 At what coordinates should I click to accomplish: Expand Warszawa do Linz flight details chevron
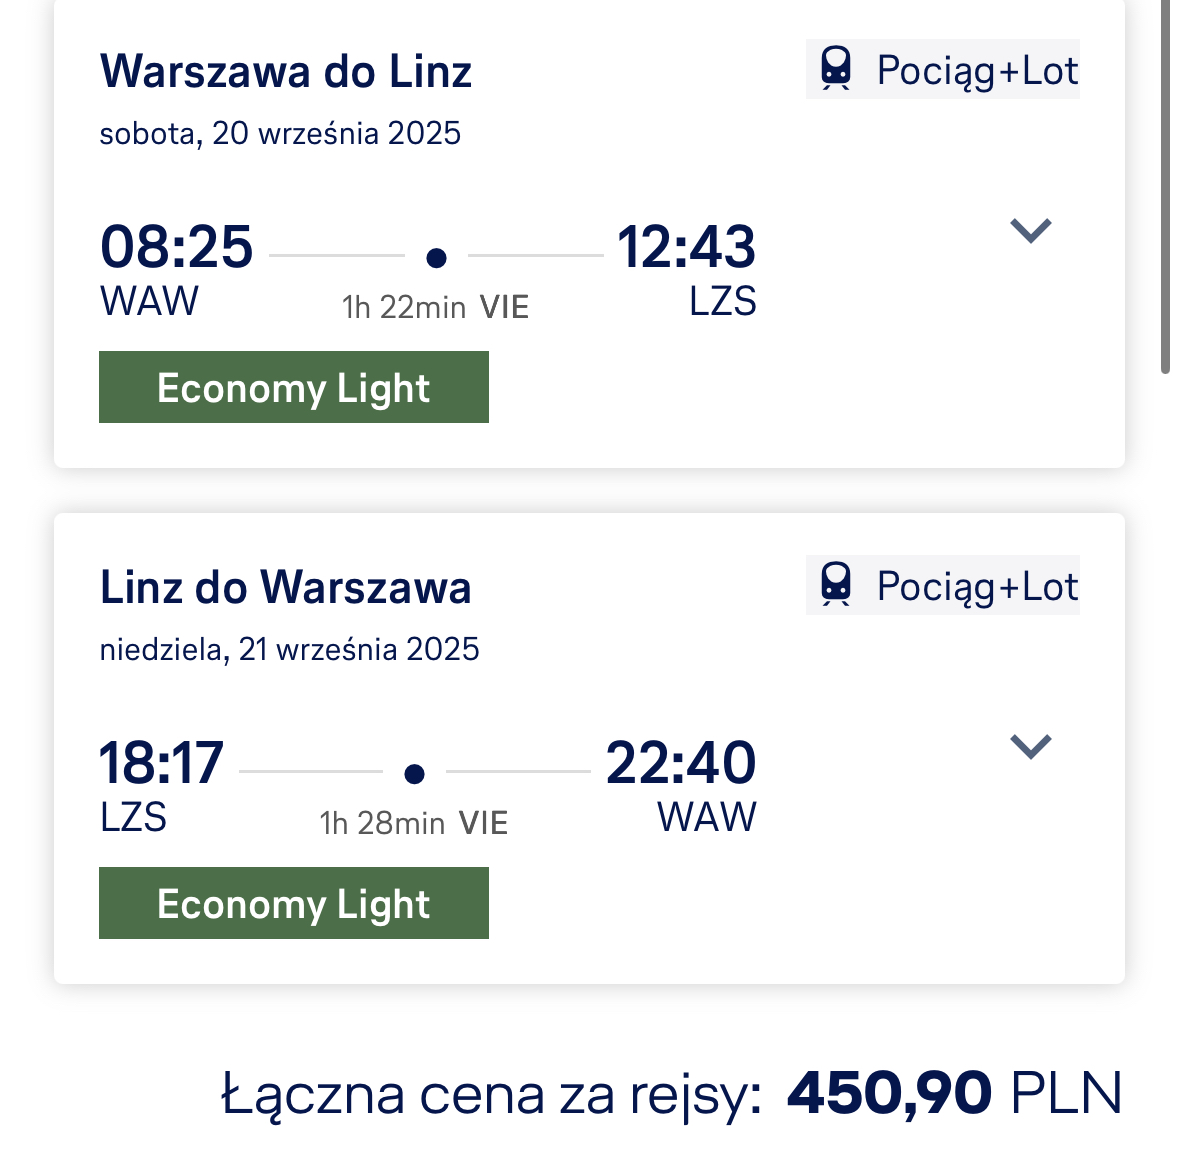coord(1030,230)
